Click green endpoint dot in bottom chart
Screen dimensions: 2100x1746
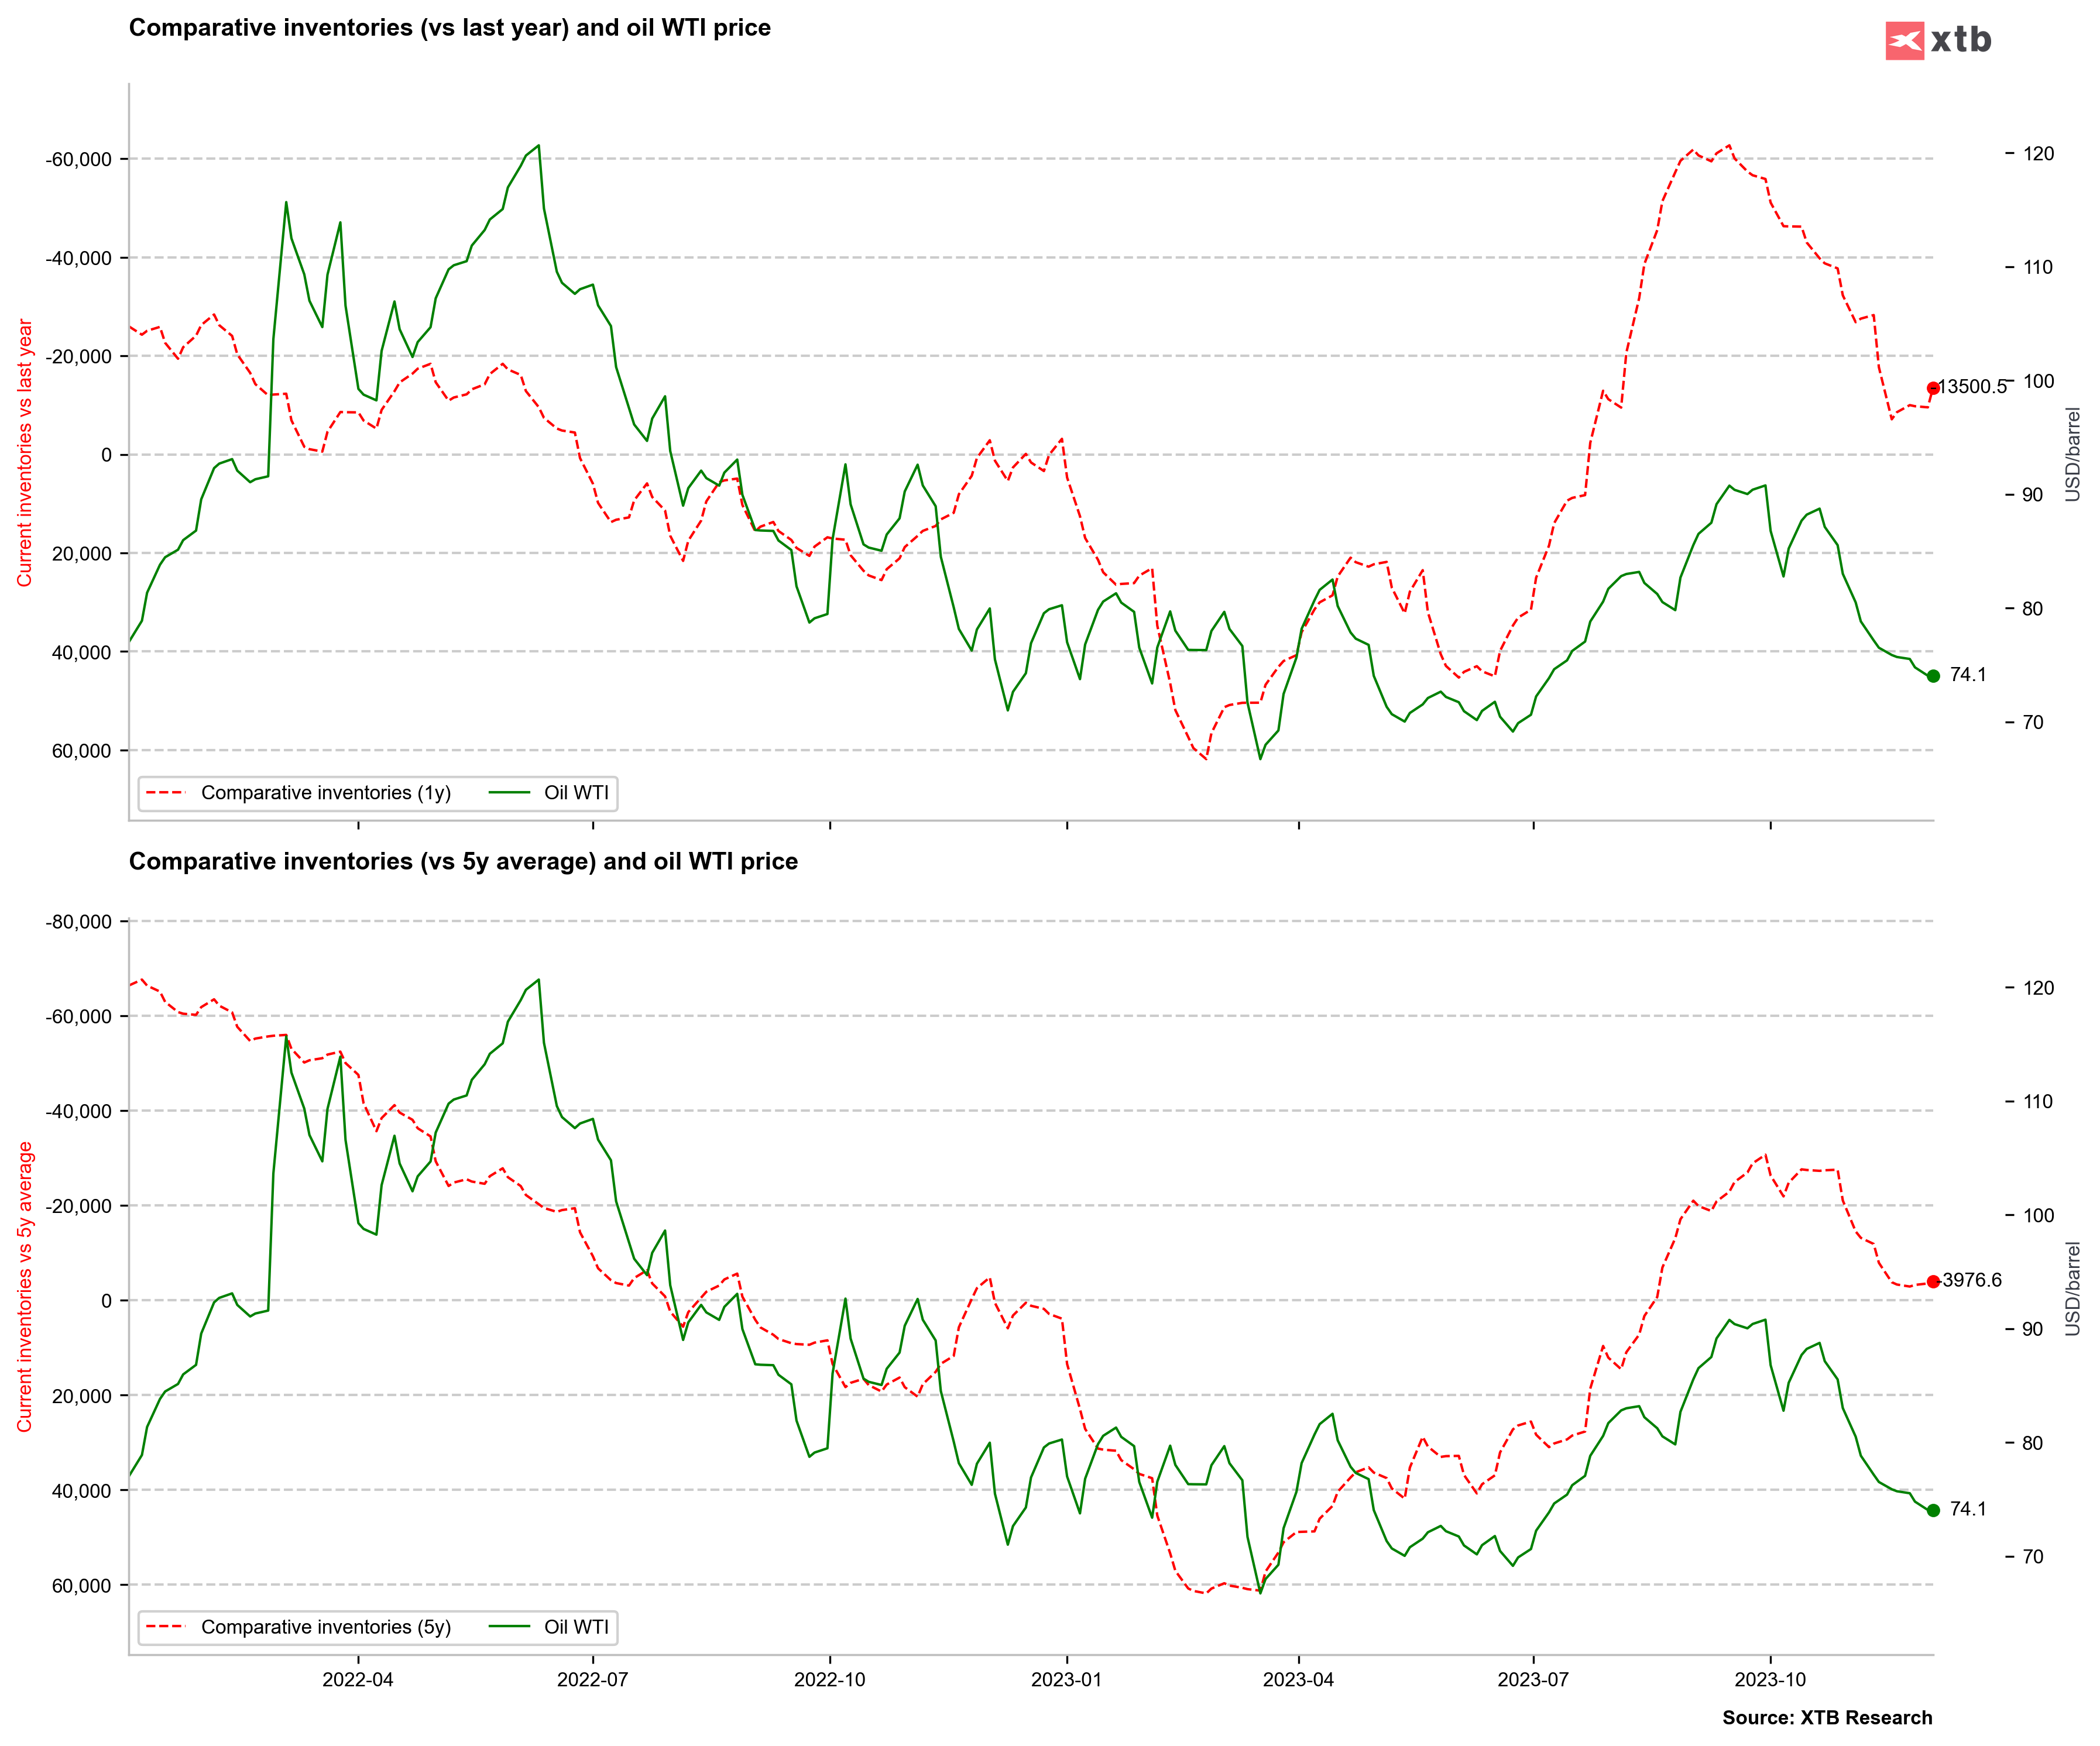click(x=1933, y=1510)
